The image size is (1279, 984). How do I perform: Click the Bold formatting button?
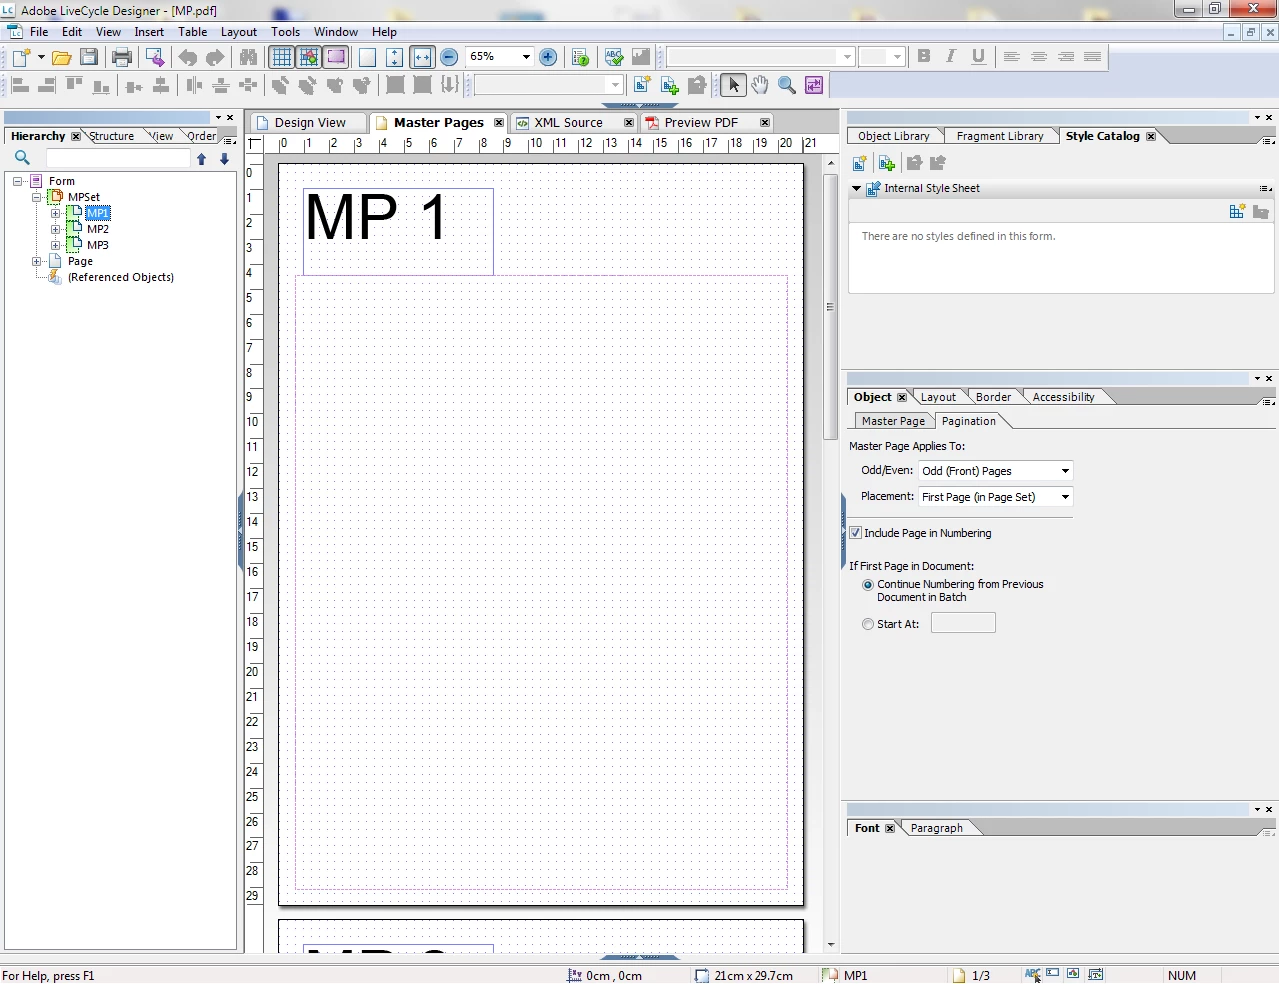pos(924,57)
